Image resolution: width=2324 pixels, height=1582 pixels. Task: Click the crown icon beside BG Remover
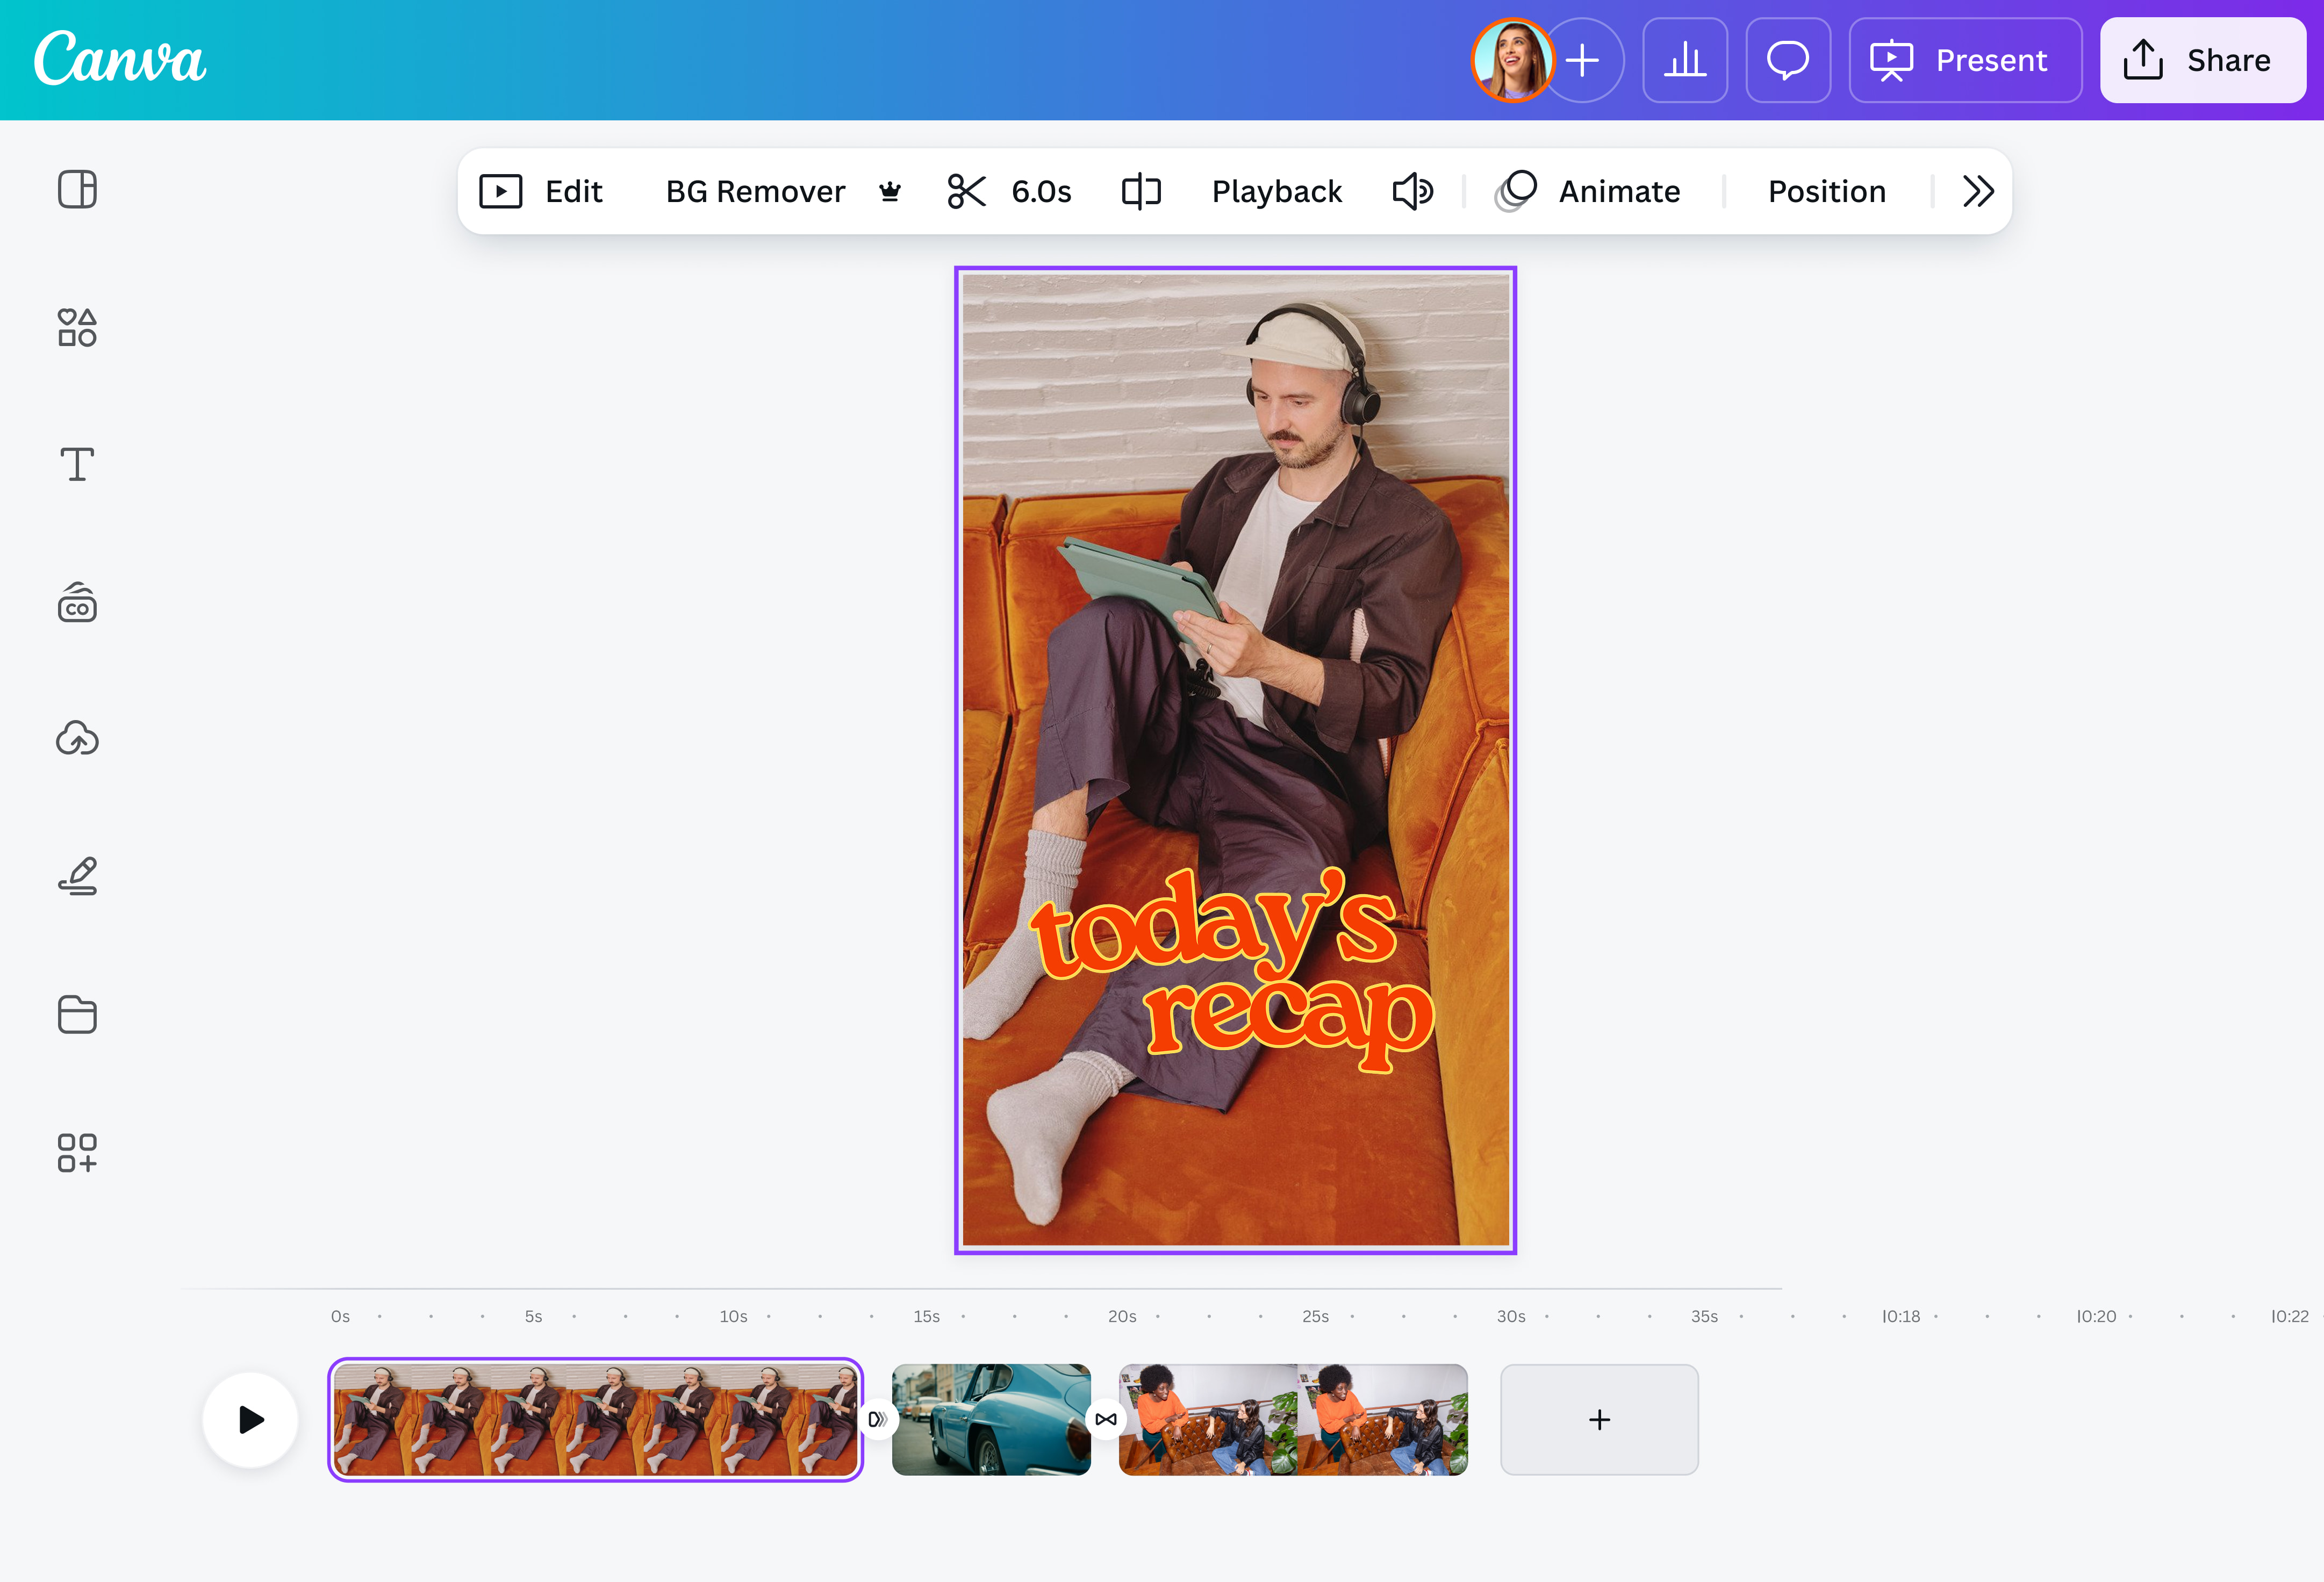(x=890, y=191)
